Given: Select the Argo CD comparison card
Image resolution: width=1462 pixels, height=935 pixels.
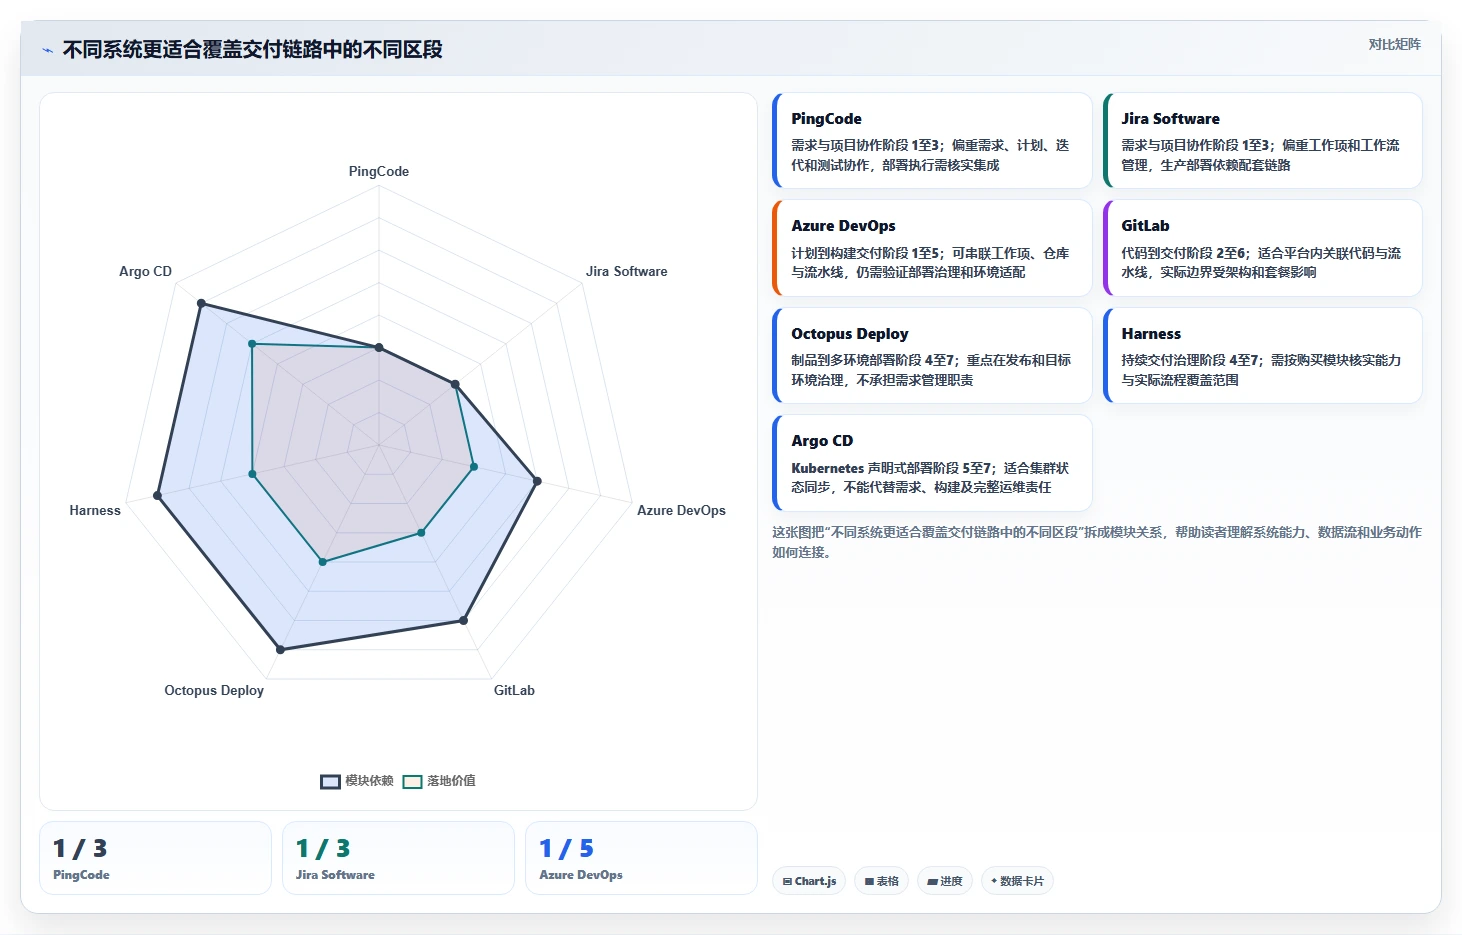Looking at the screenshot, I should (x=932, y=463).
